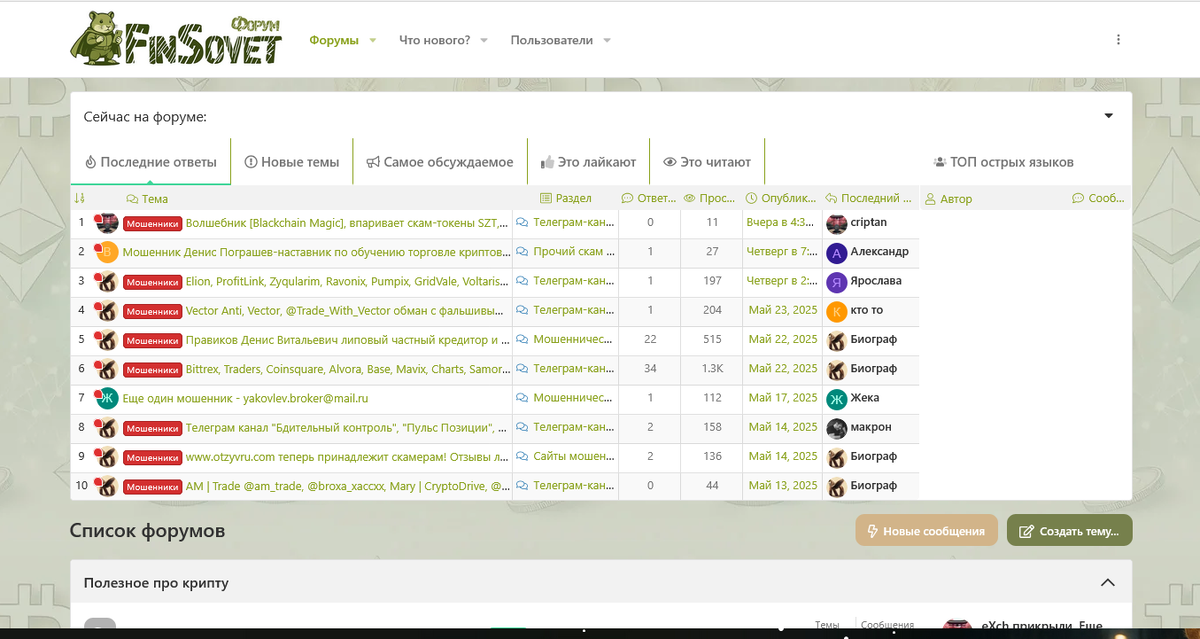Click Биограф's avatar in 'AM | Trade' row
Screen dimensions: 1200x639
[837, 486]
